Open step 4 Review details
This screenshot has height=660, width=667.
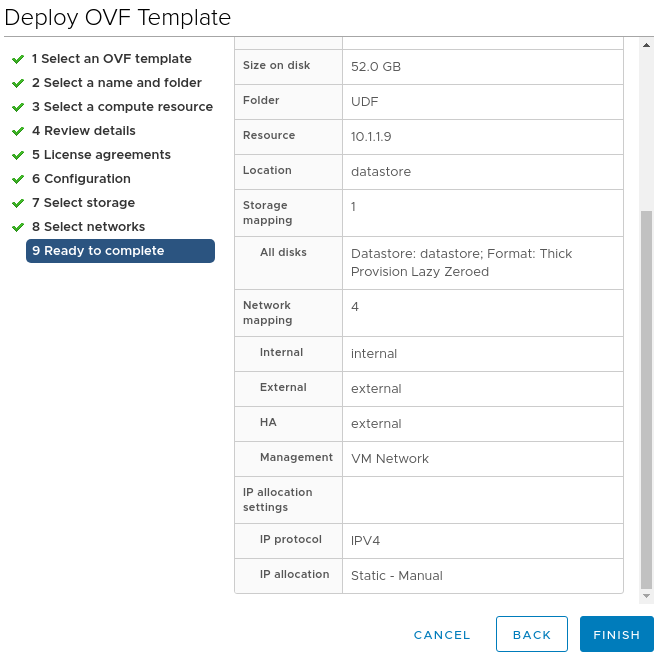point(83,131)
